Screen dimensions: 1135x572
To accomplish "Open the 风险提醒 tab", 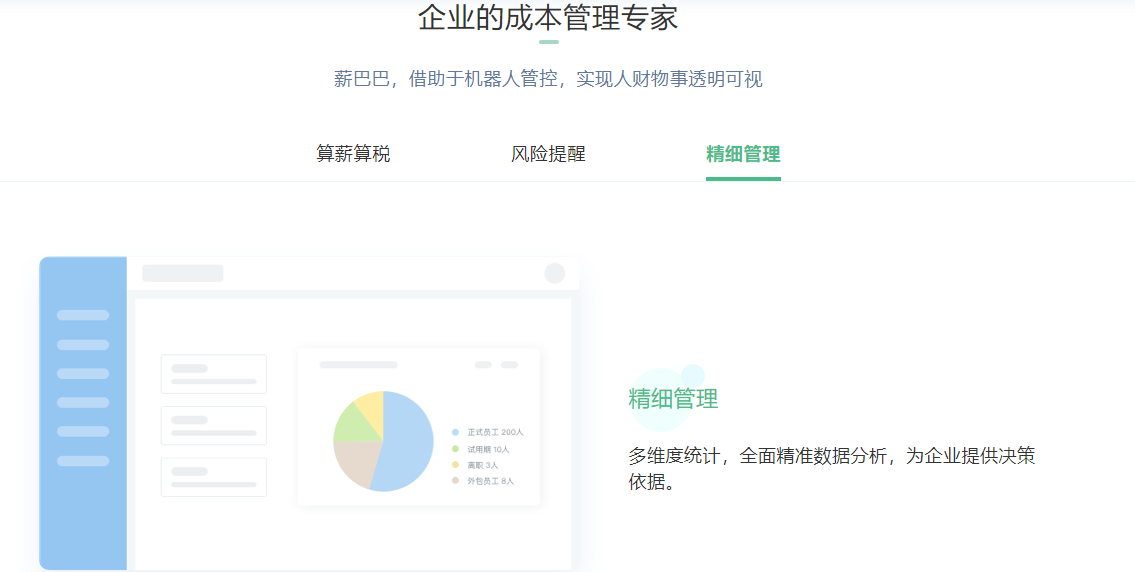I will (548, 154).
